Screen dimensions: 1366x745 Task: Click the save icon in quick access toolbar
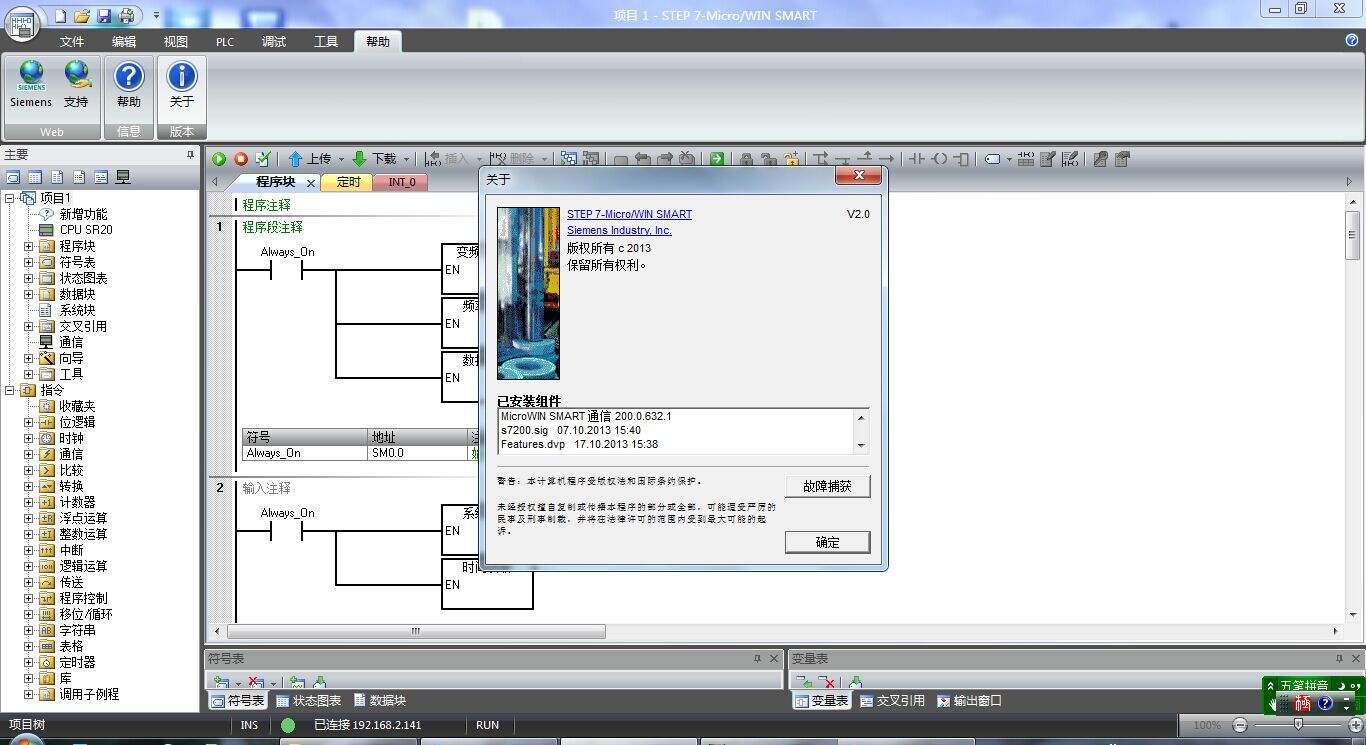point(104,16)
